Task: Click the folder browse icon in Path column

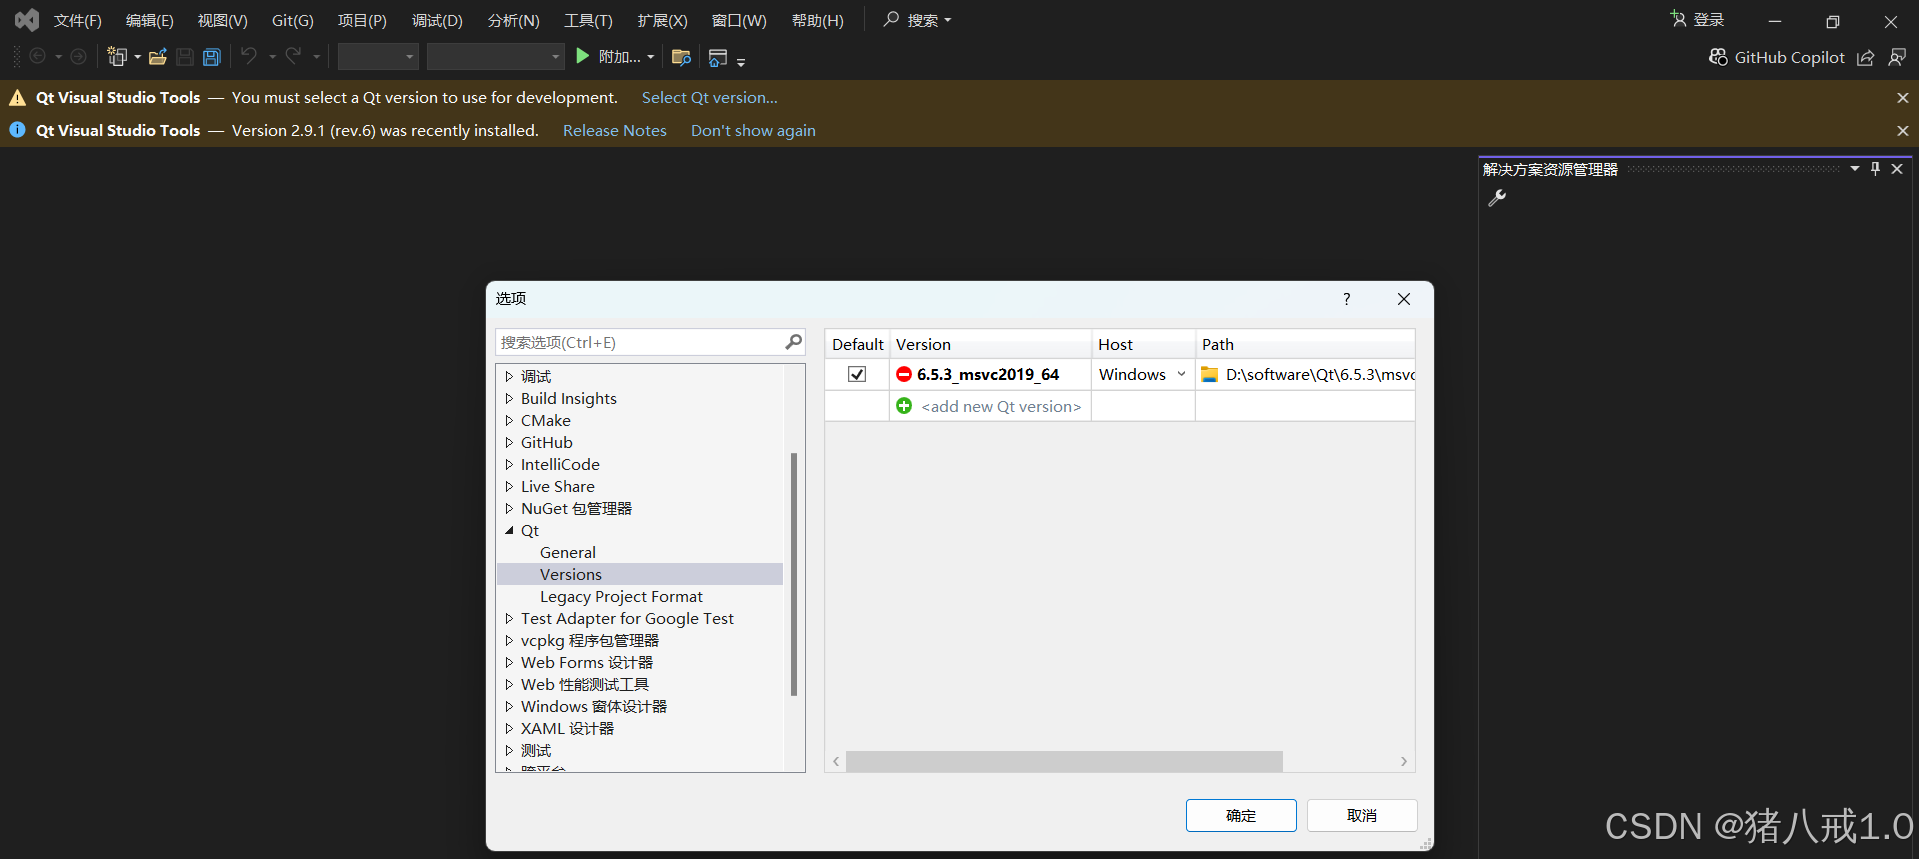Action: pos(1209,374)
